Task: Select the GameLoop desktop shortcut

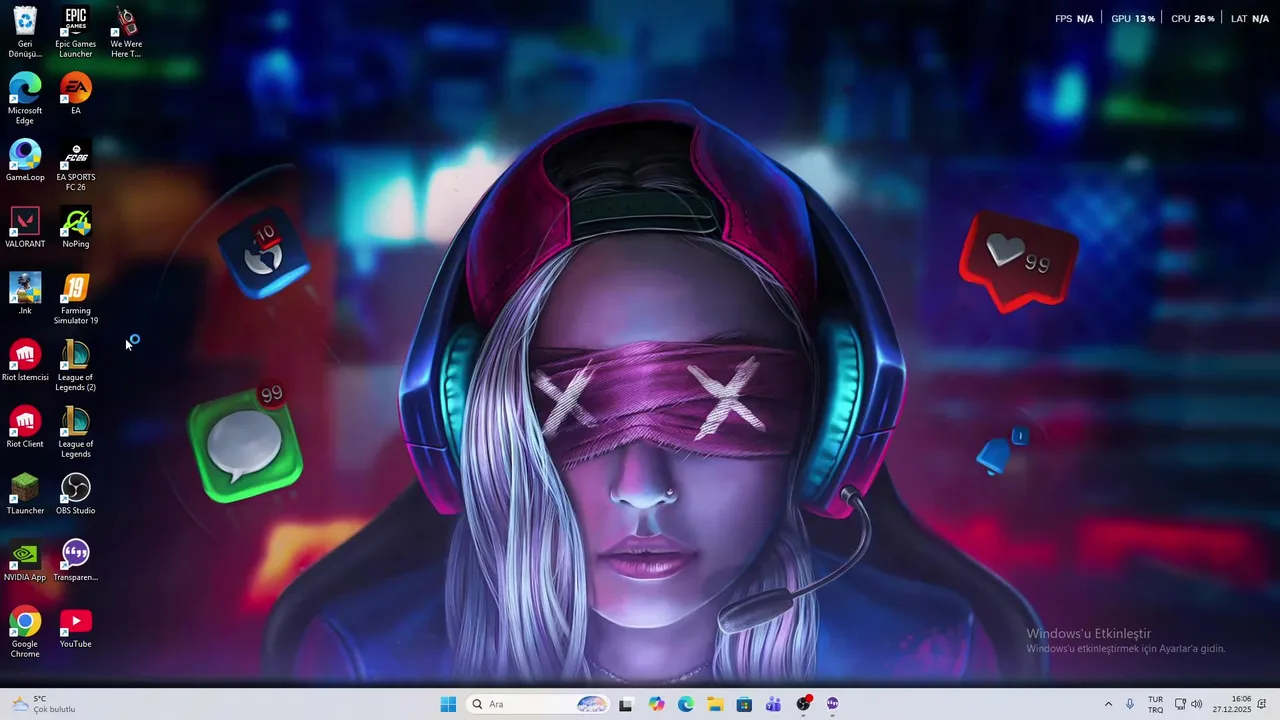Action: coord(25,161)
